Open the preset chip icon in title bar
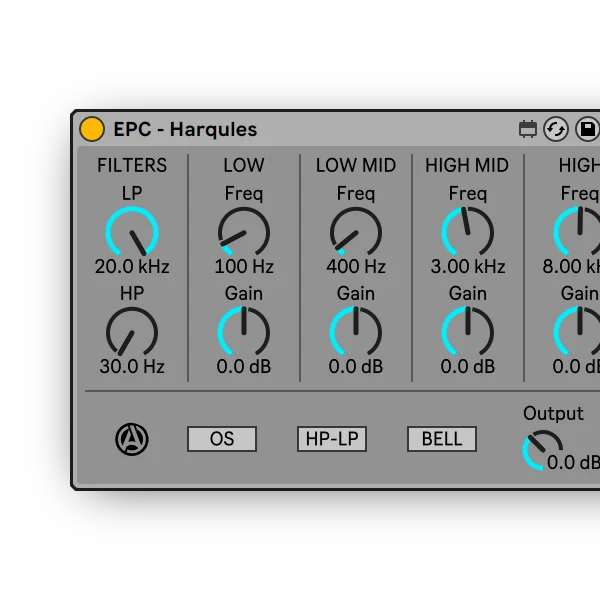Image resolution: width=600 pixels, height=600 pixels. pos(528,129)
